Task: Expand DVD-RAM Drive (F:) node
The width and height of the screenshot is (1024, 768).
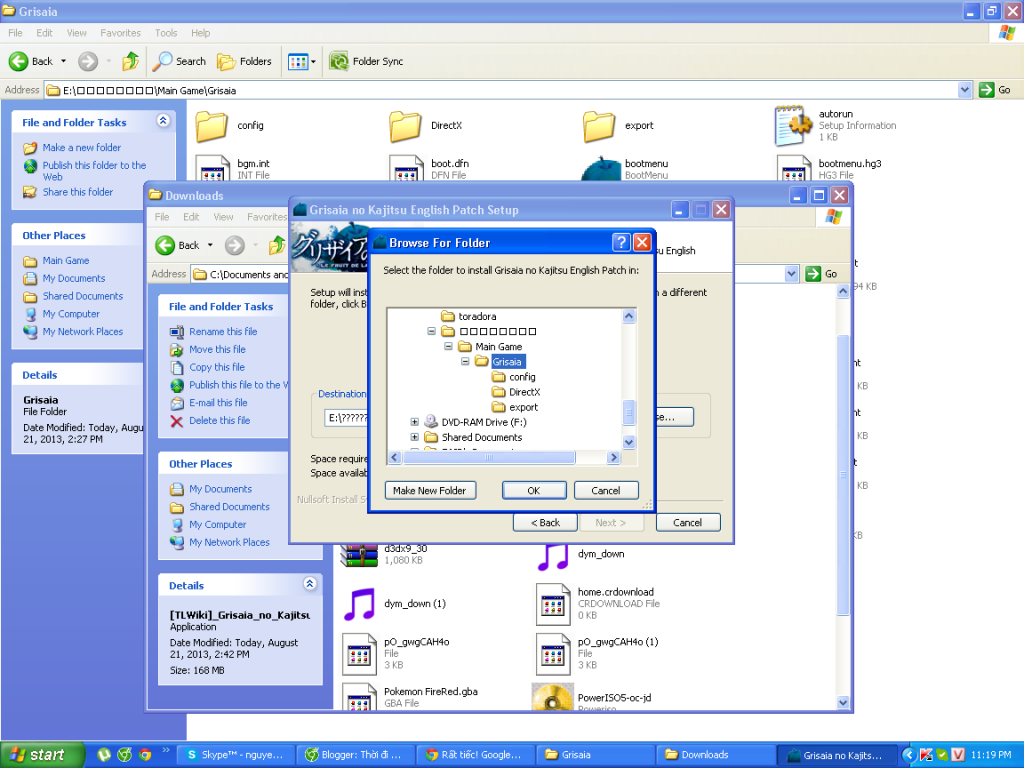Action: click(414, 423)
